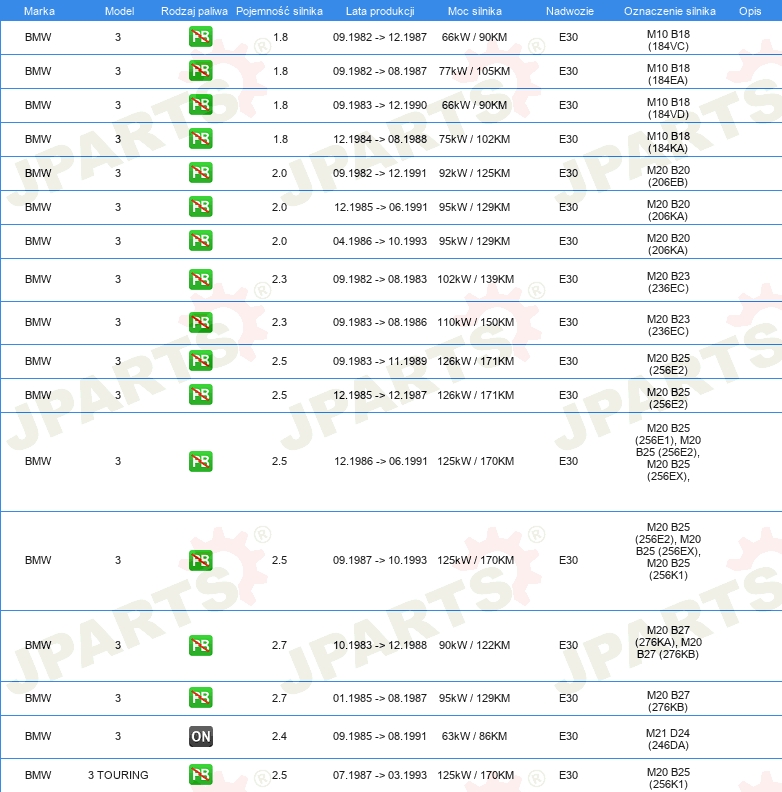This screenshot has height=792, width=782.
Task: Click petrol icon in the 12.1985 -> 06.1991 row
Action: [201, 207]
